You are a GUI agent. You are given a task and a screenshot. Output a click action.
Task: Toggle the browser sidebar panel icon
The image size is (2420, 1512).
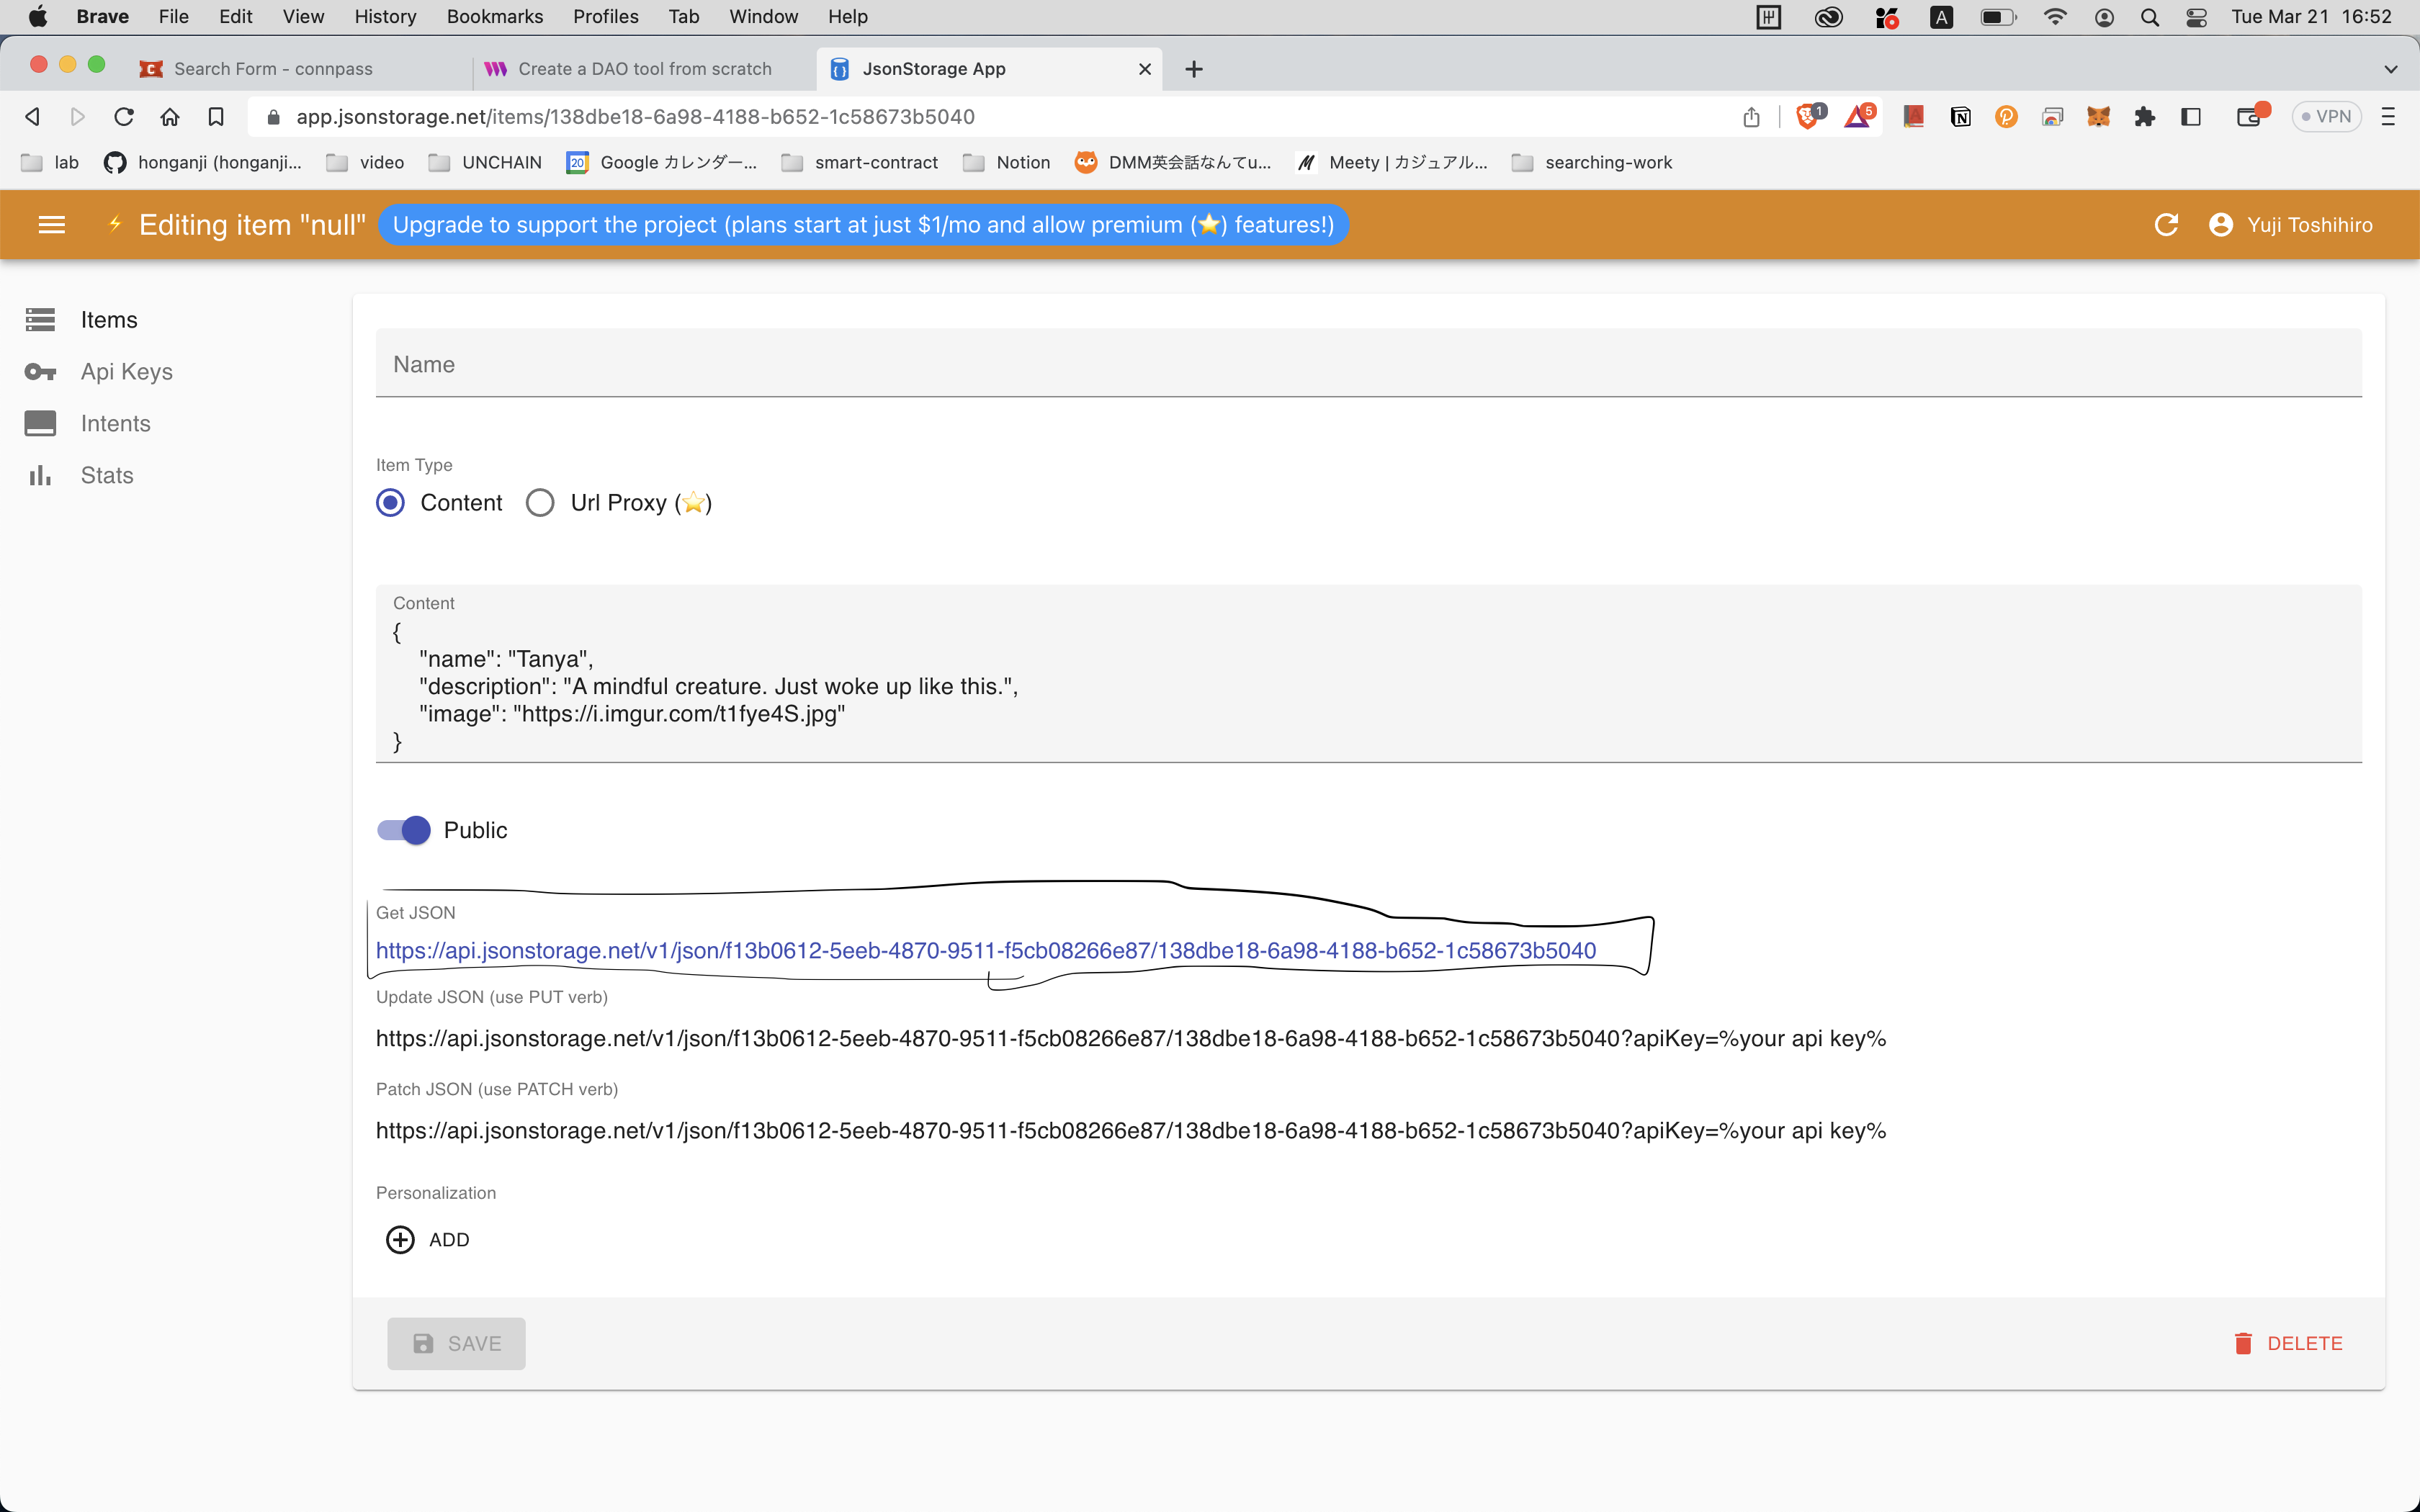[2191, 117]
